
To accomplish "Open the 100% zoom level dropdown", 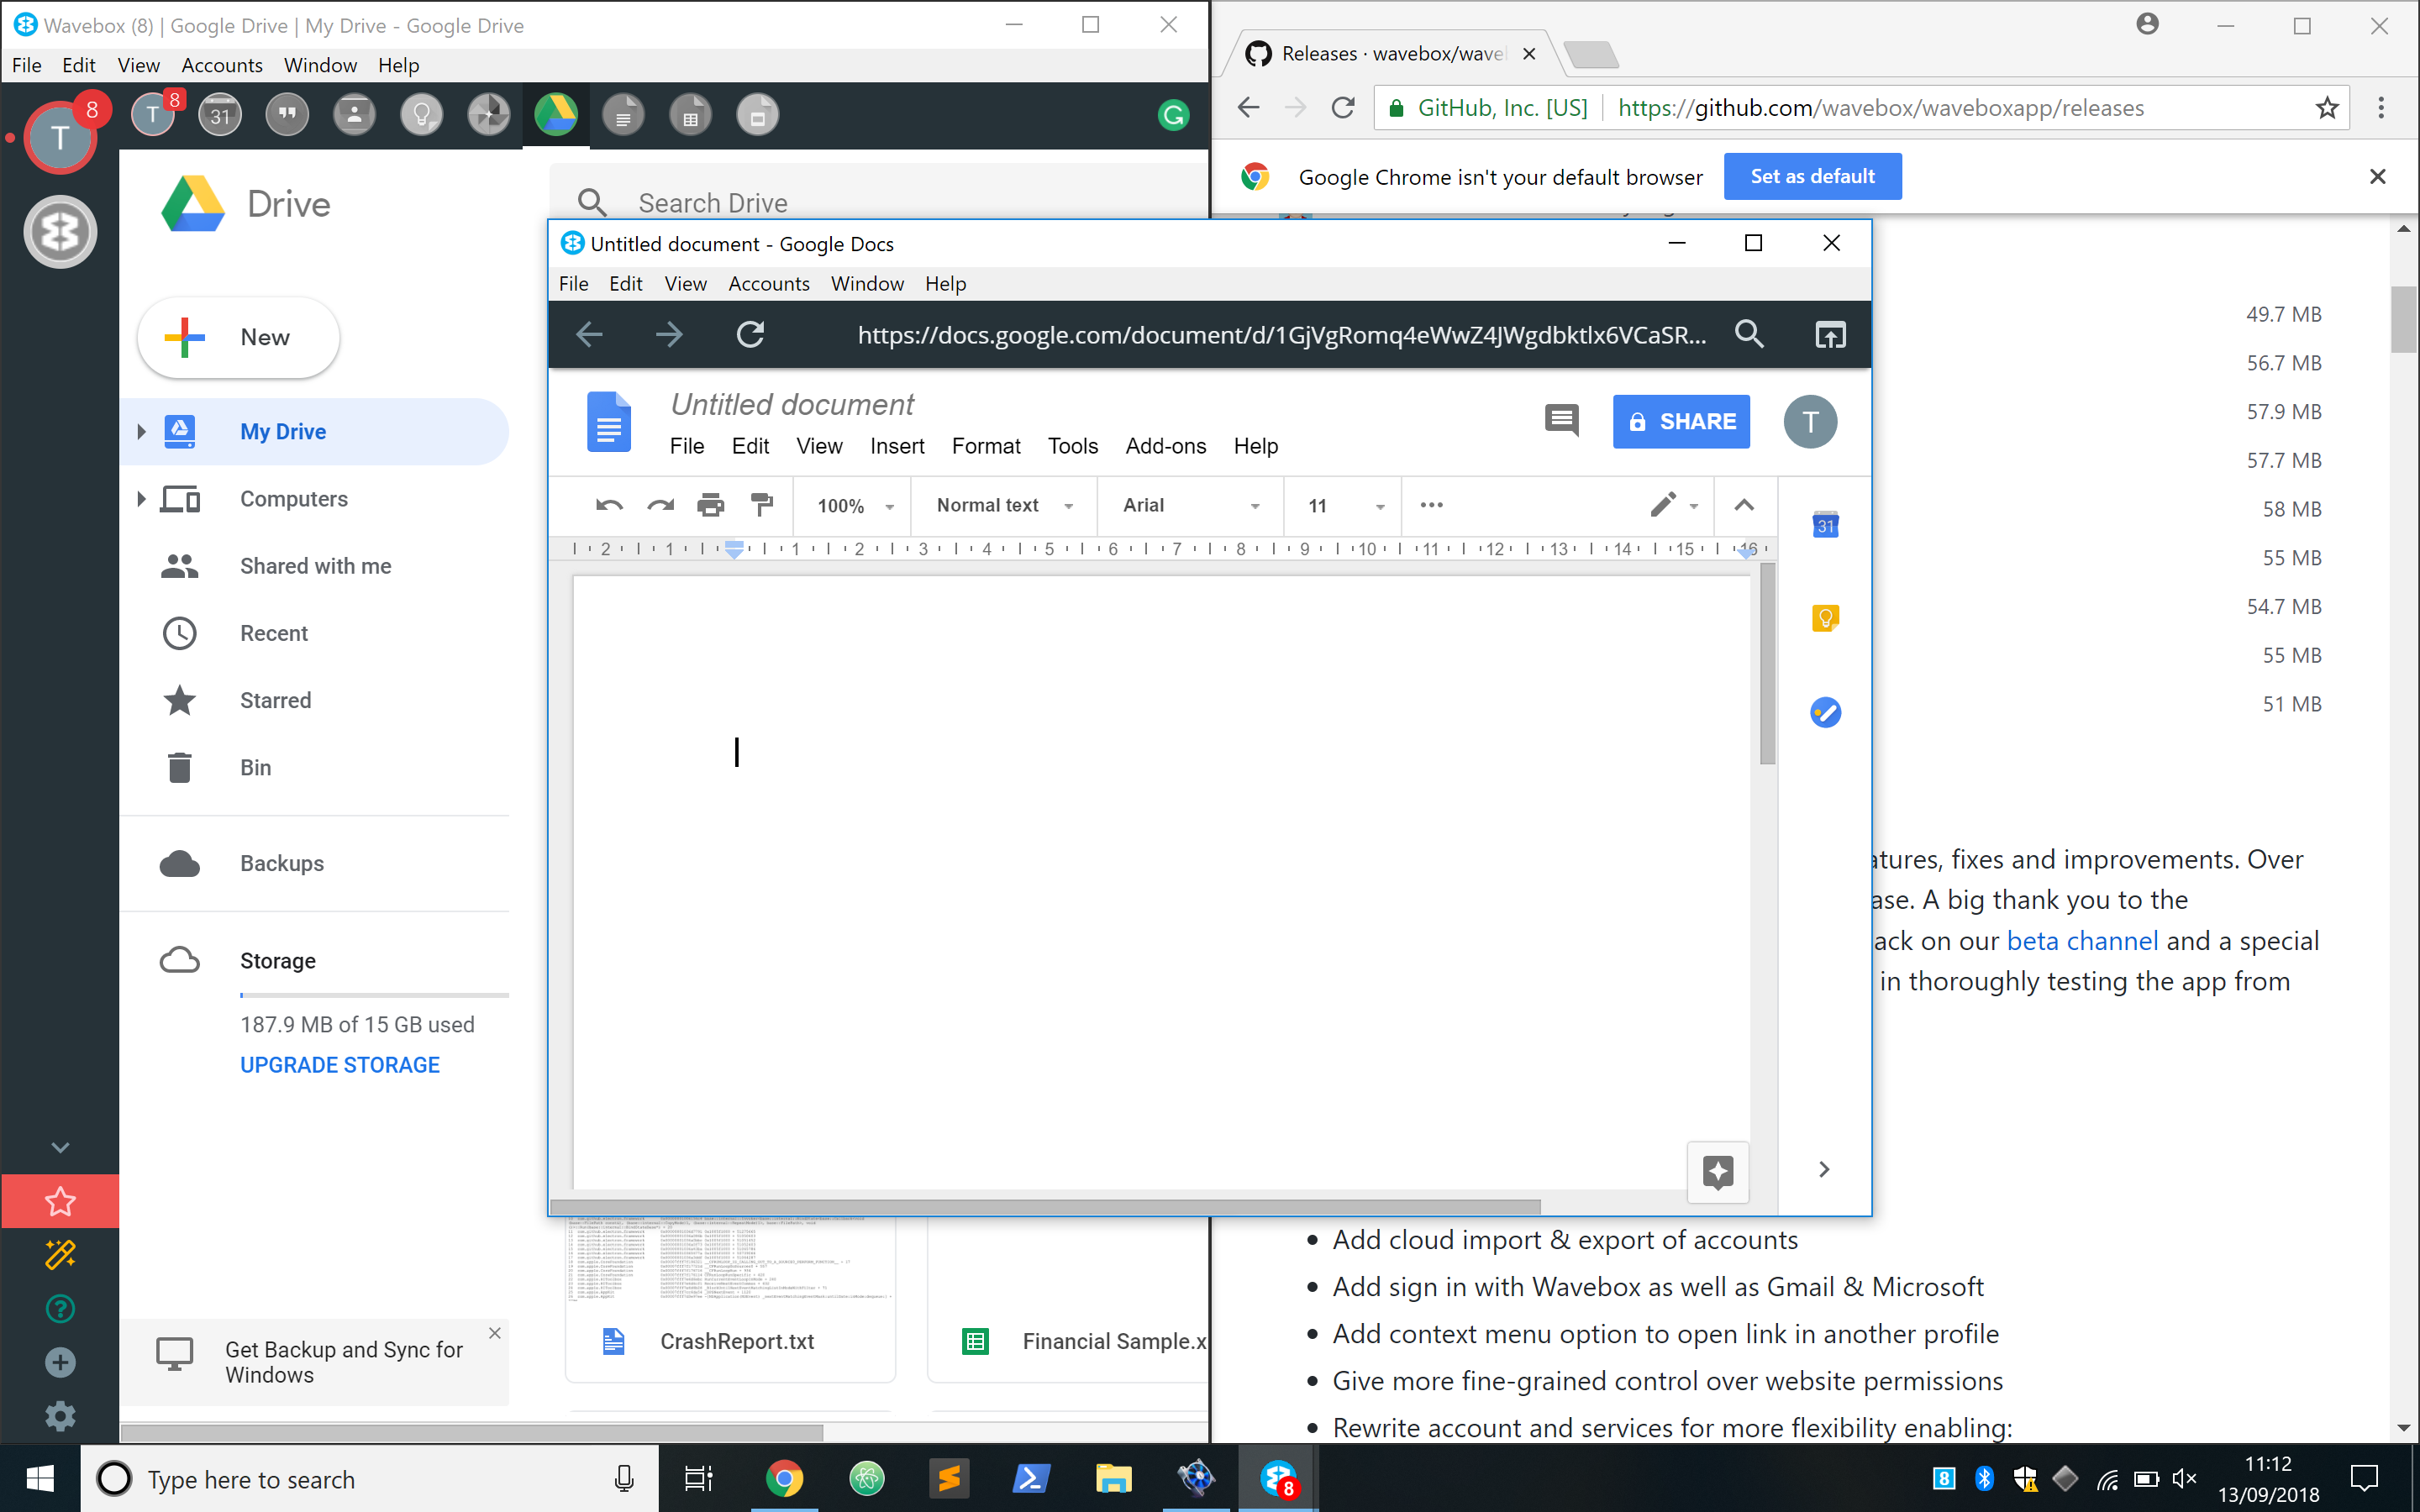I will coord(852,505).
